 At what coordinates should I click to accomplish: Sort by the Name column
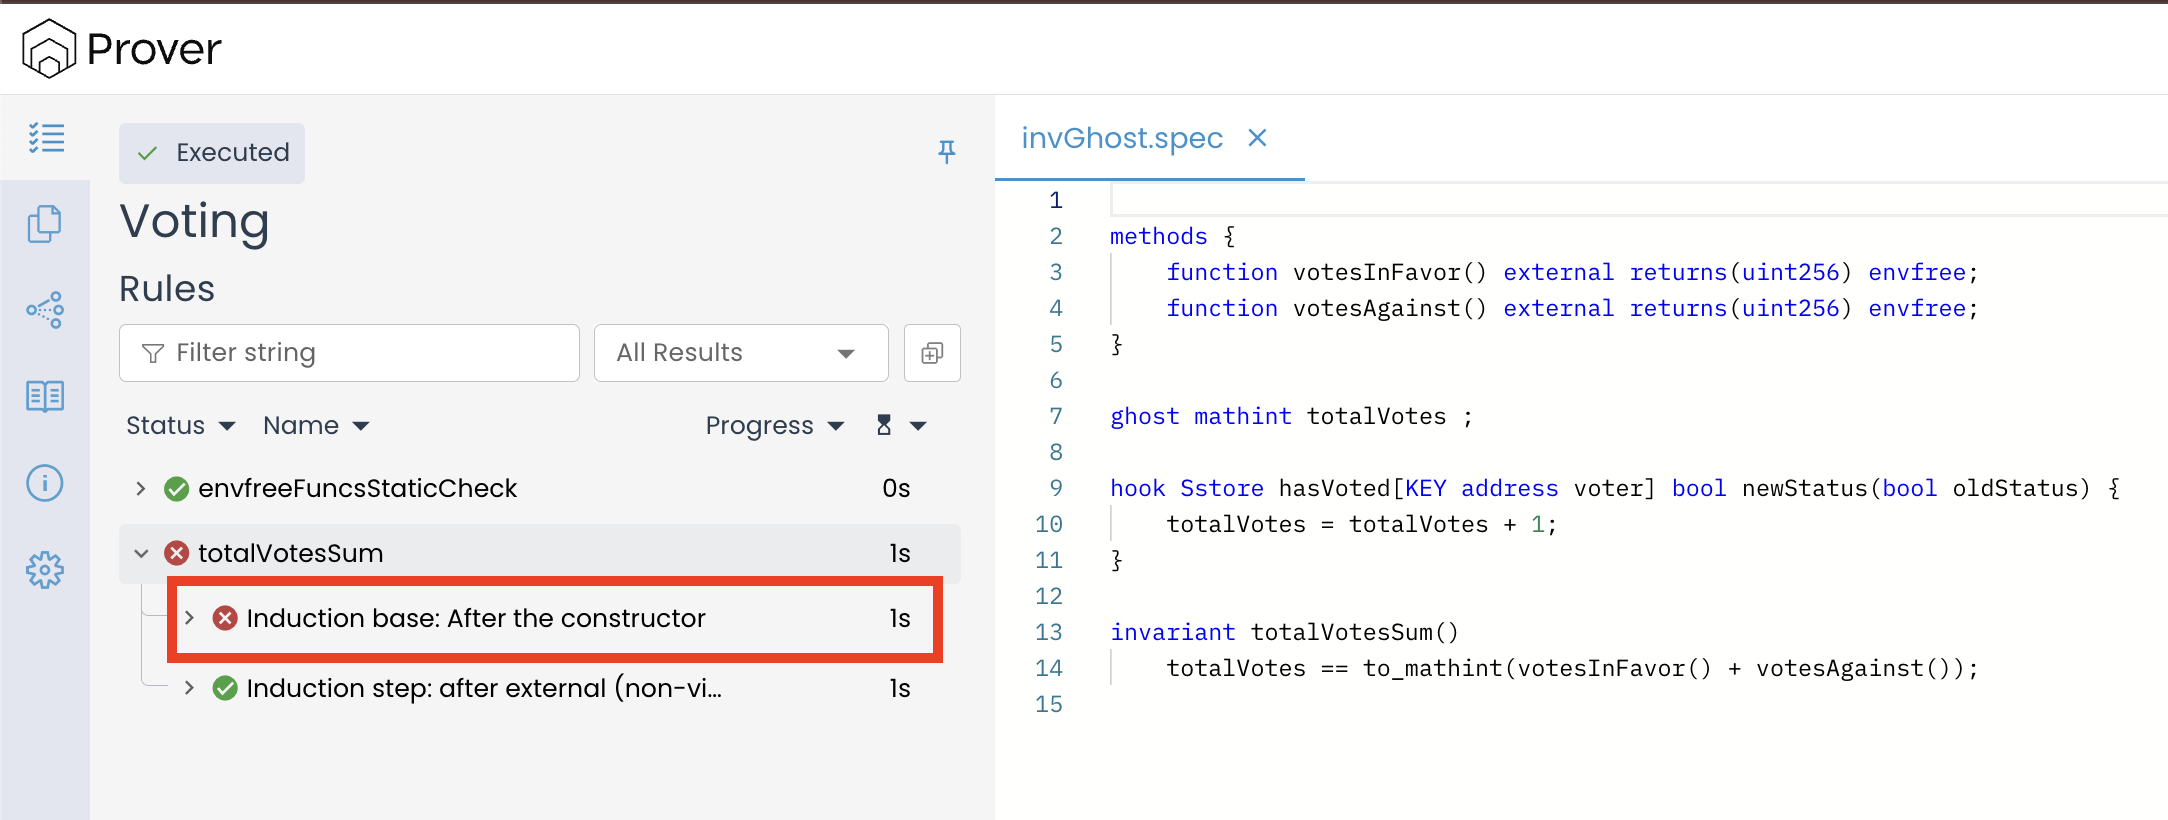click(315, 426)
